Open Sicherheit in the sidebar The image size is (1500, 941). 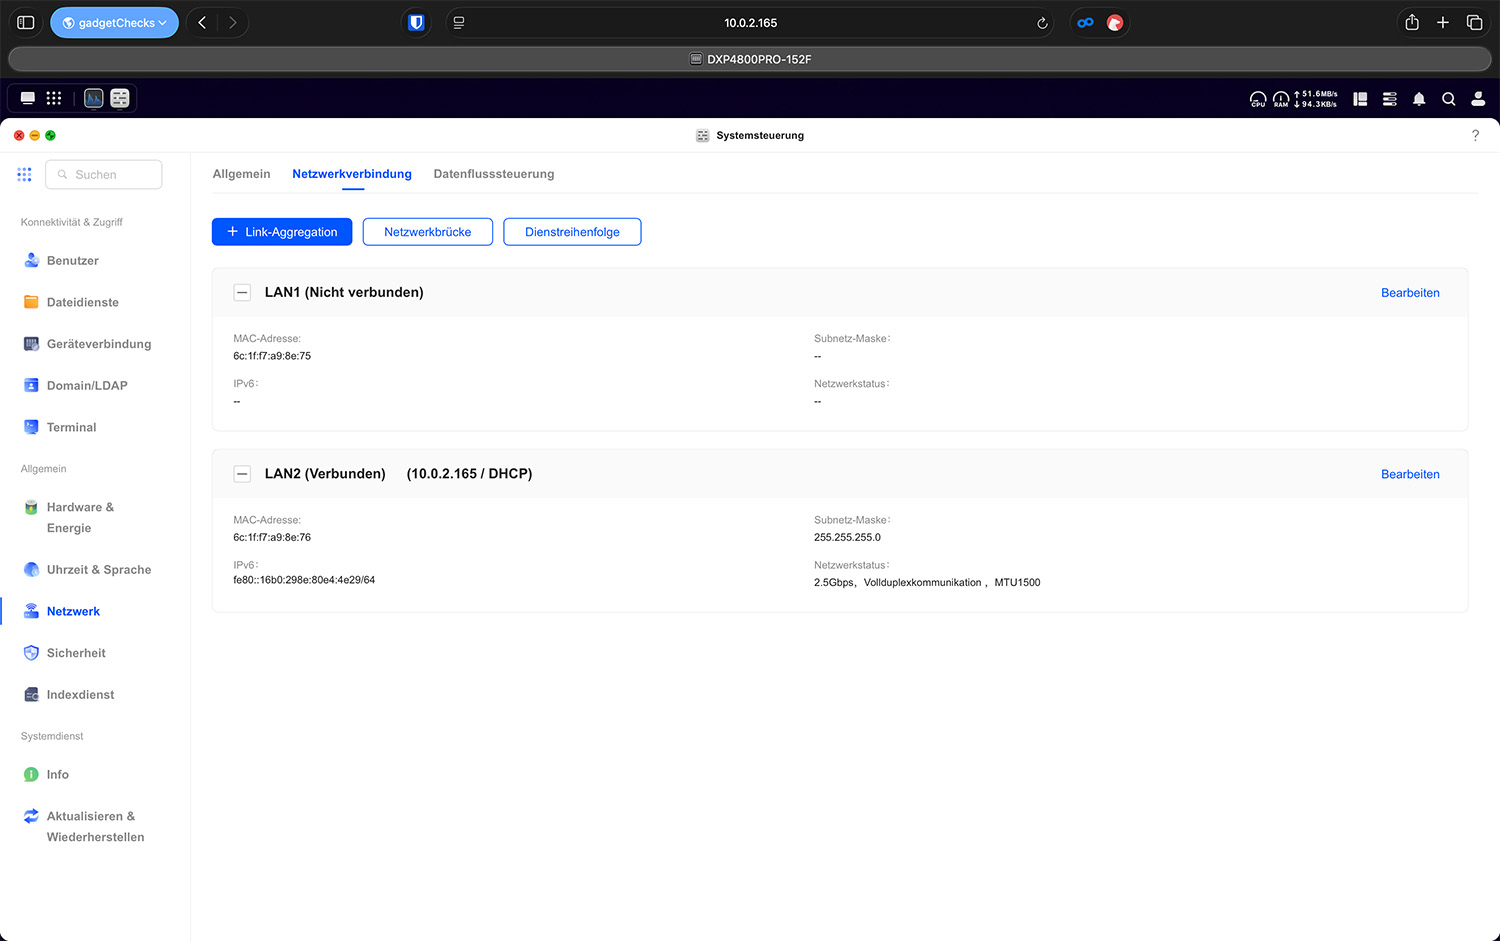coord(76,653)
